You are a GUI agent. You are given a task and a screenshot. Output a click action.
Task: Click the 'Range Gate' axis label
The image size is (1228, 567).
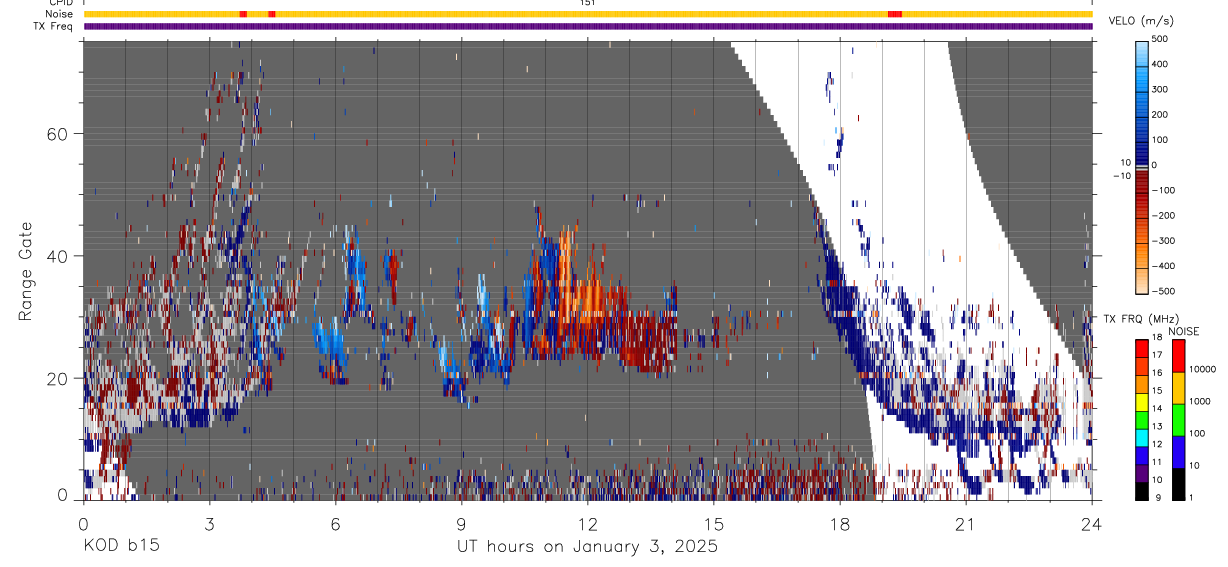[x=26, y=271]
